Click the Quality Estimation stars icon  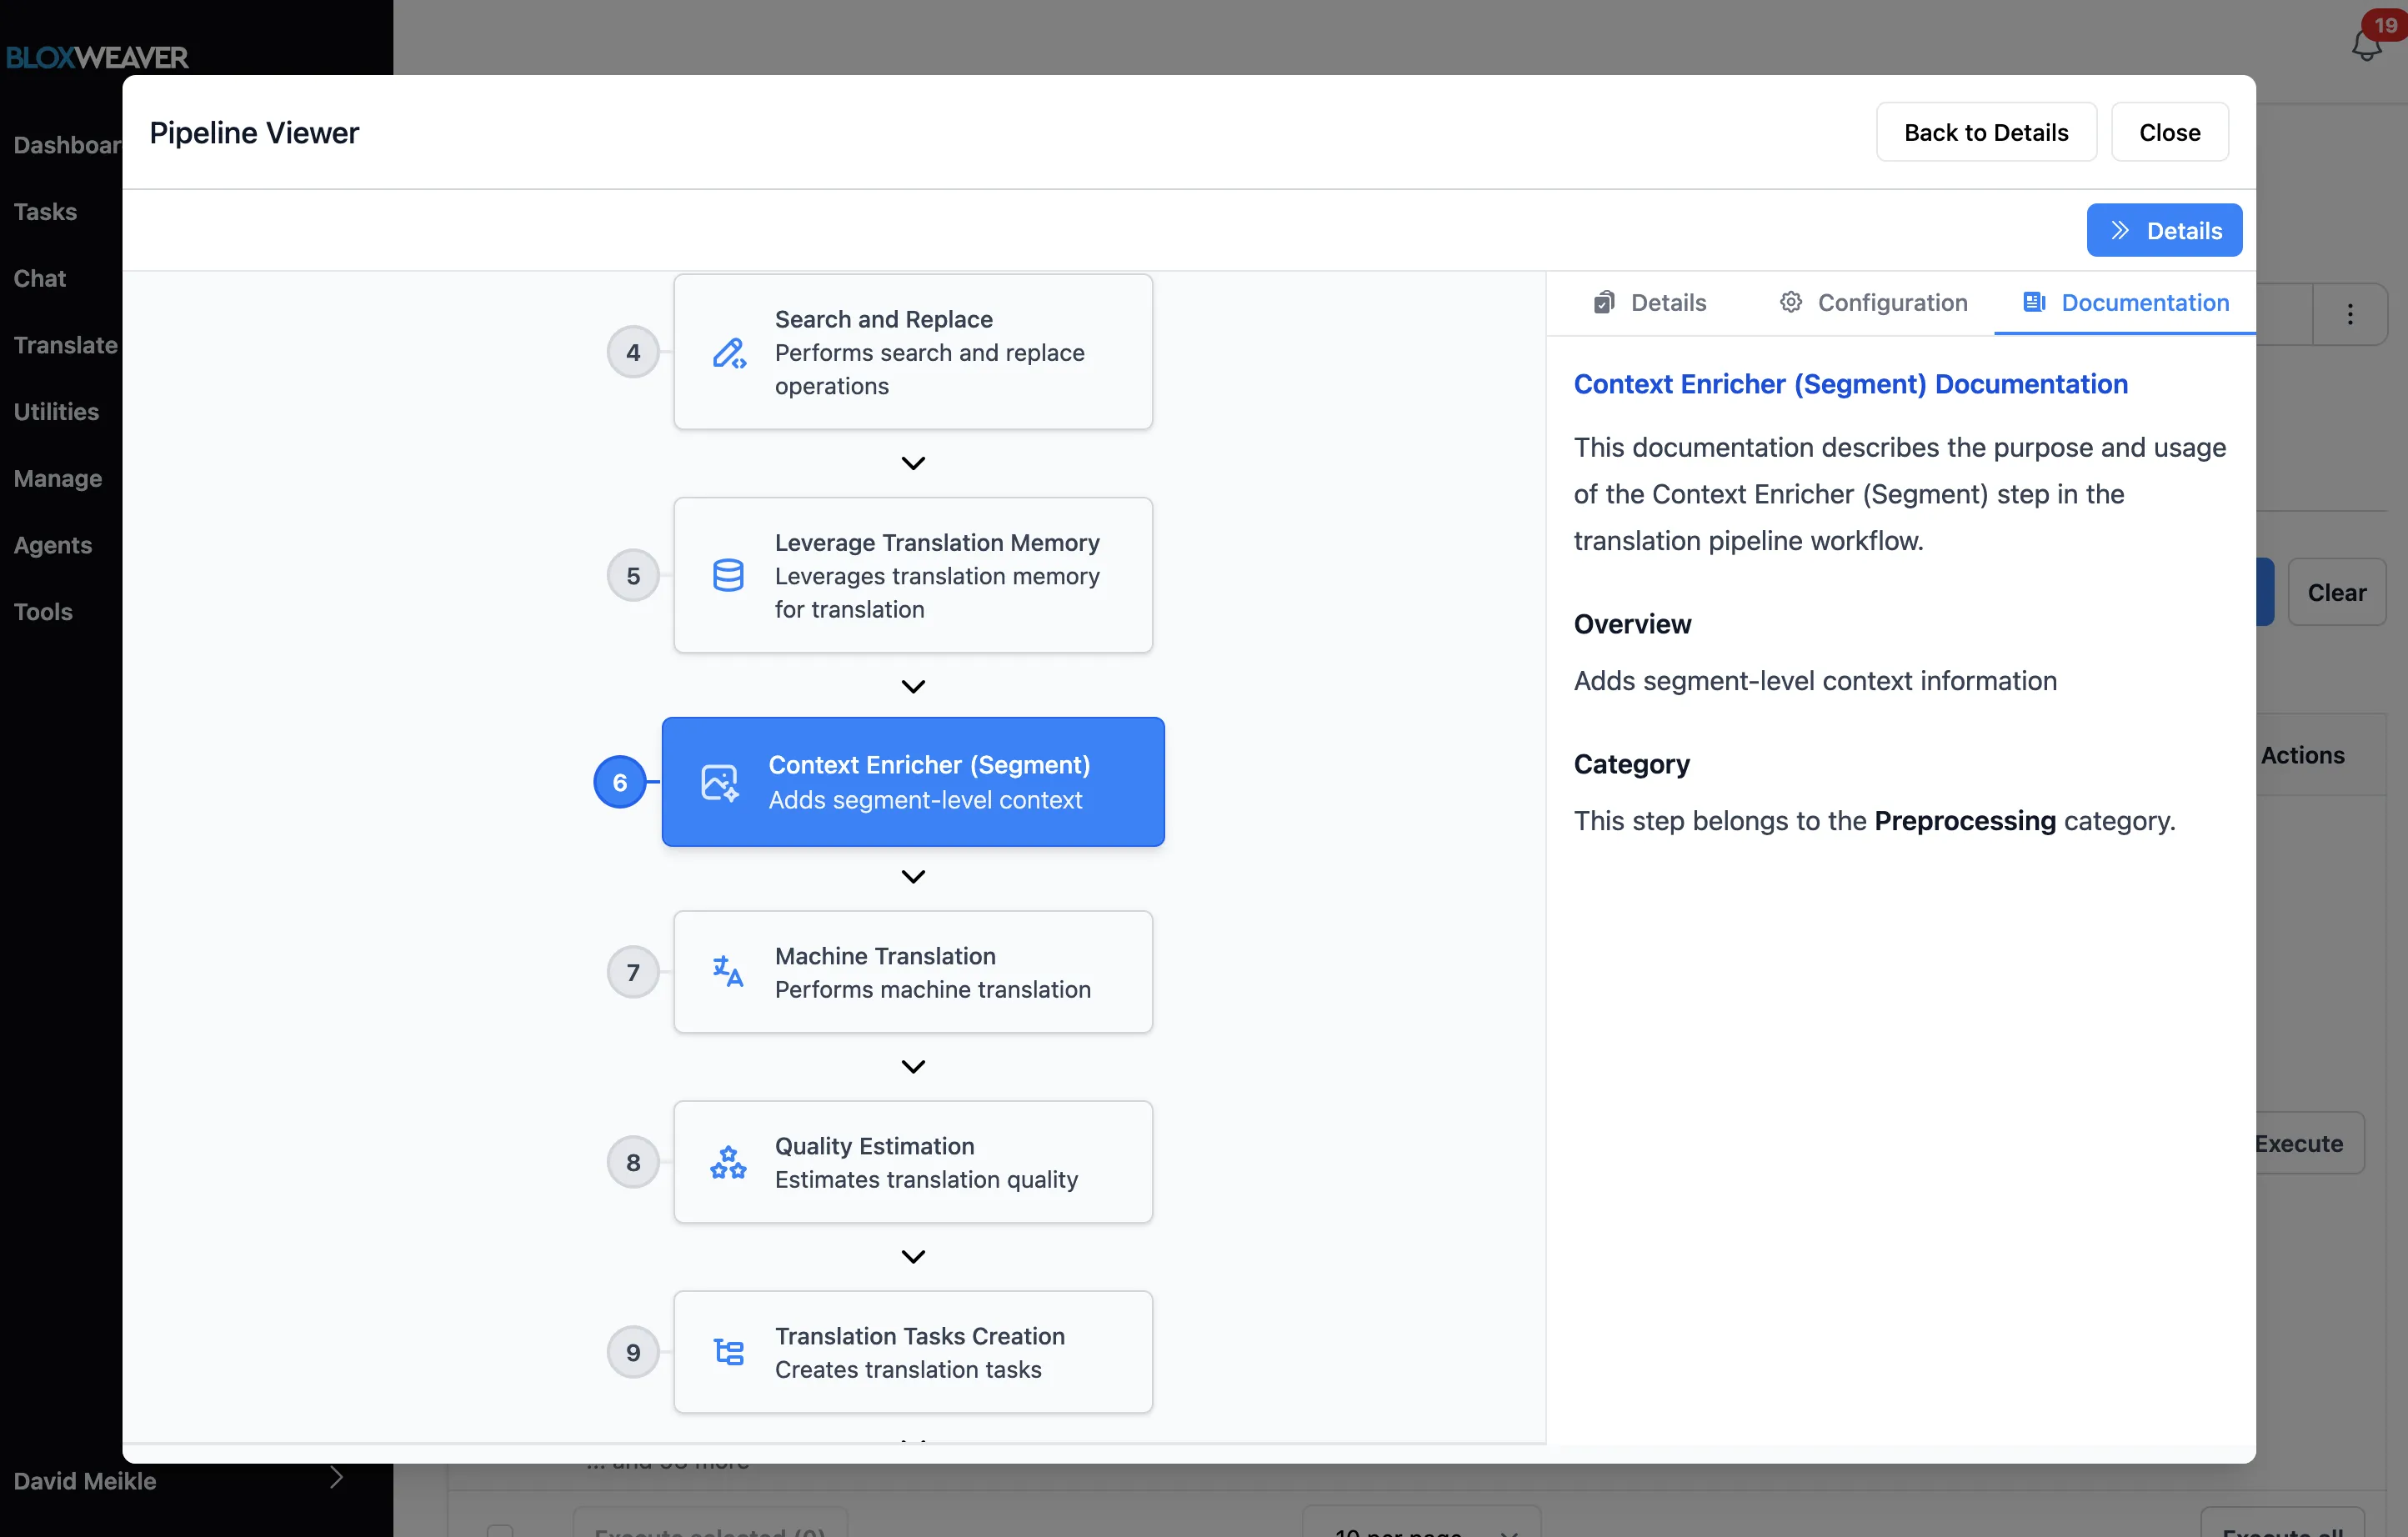[728, 1162]
